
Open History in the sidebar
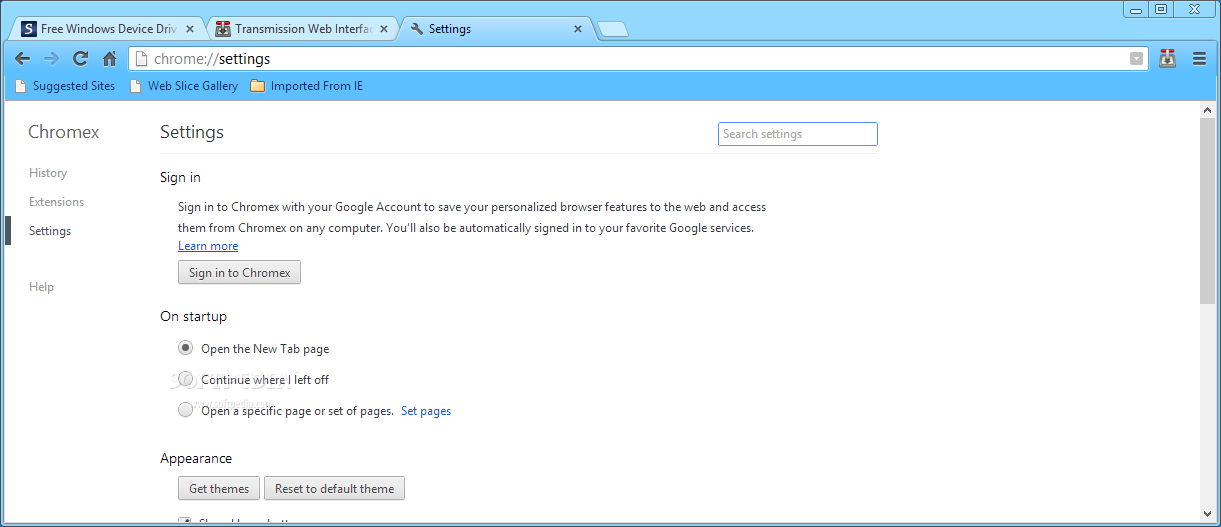pyautogui.click(x=48, y=173)
